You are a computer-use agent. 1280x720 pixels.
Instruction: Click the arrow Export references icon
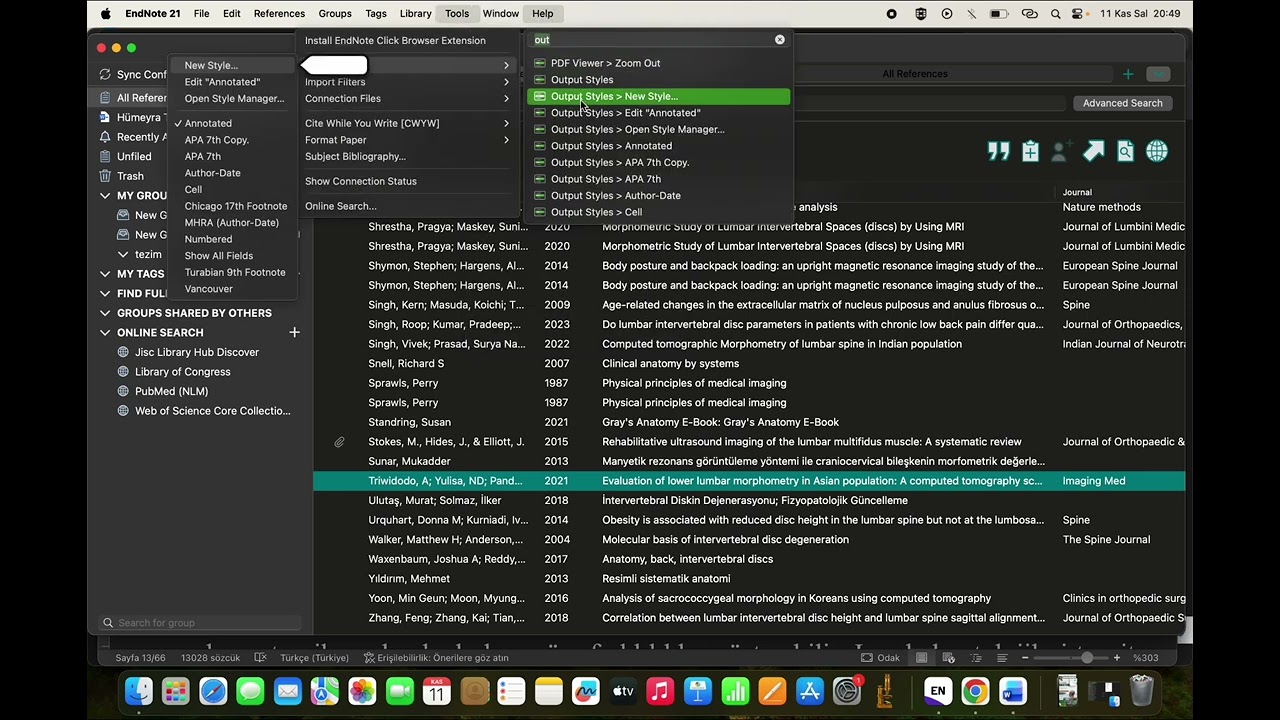(1093, 151)
